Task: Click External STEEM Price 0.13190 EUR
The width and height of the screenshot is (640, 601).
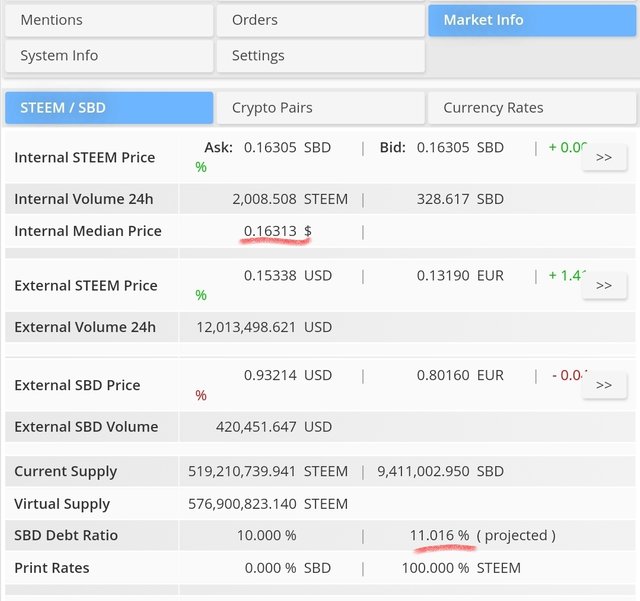Action: [460, 276]
